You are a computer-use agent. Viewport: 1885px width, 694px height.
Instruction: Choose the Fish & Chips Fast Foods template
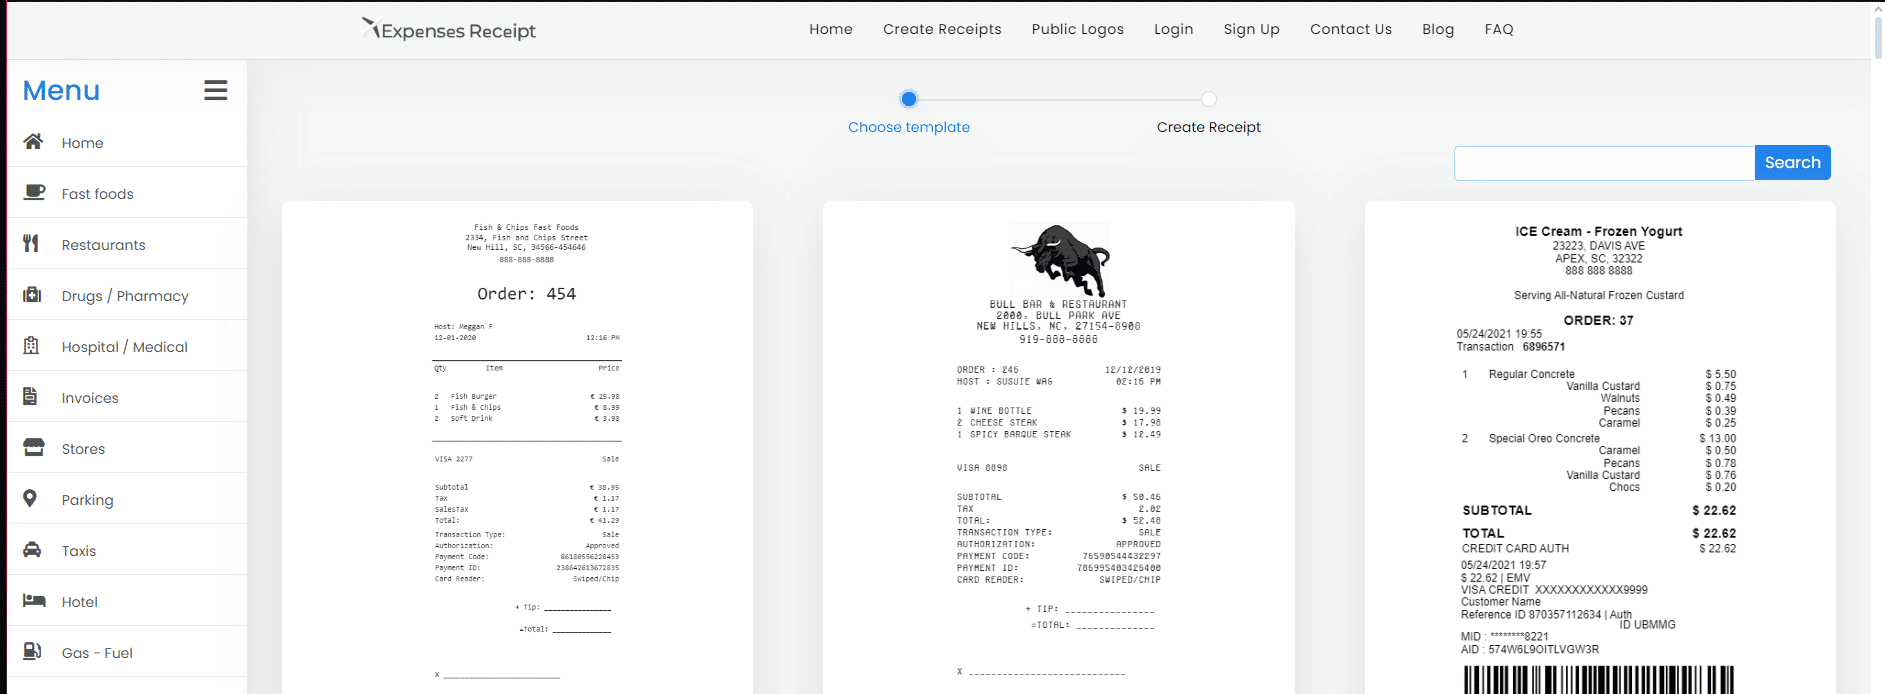point(517,448)
